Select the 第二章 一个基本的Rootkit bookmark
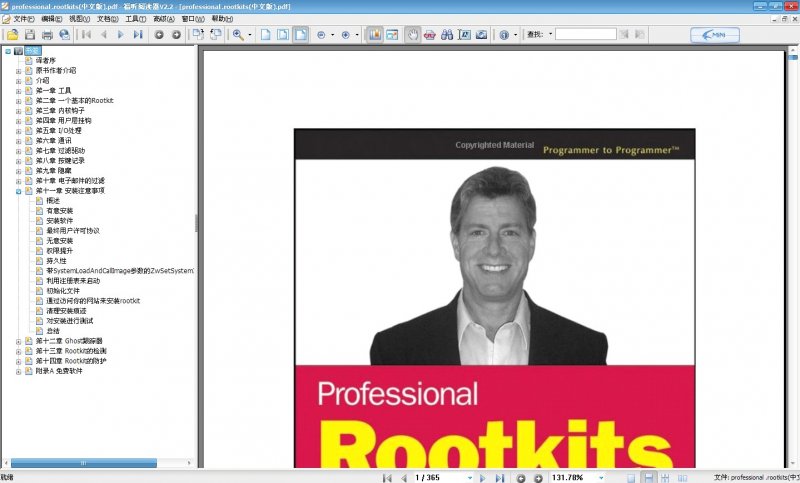800x483 pixels. click(74, 100)
